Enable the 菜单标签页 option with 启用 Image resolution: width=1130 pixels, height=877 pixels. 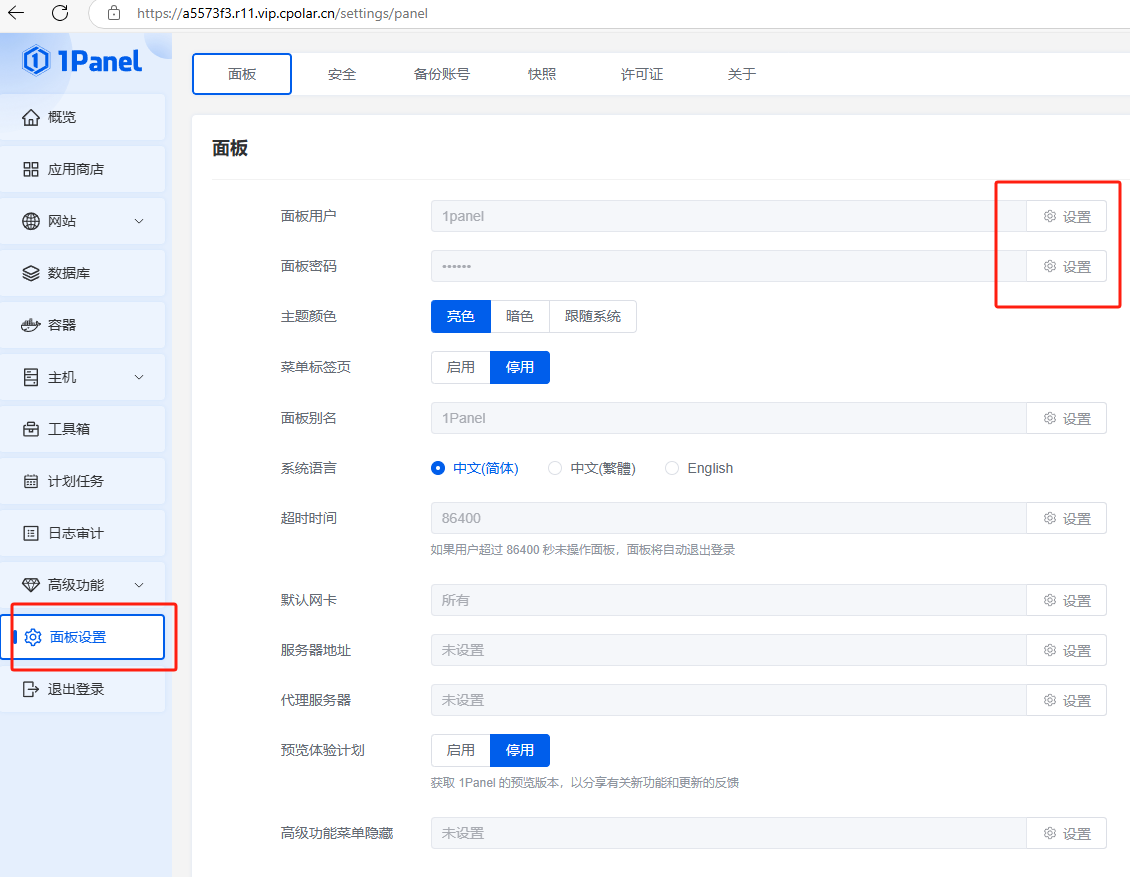(461, 367)
